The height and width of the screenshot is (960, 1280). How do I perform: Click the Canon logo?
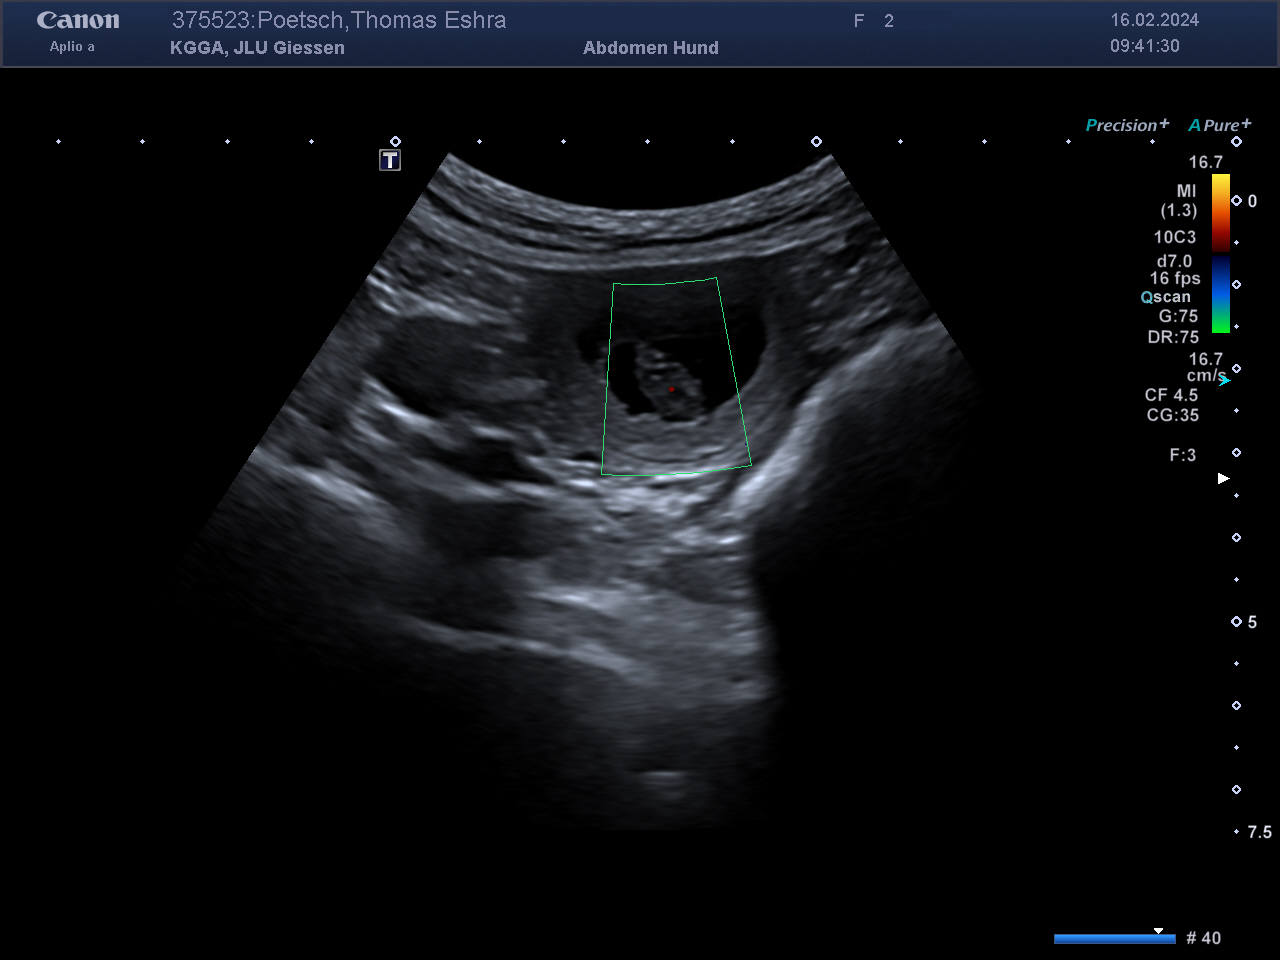78,21
